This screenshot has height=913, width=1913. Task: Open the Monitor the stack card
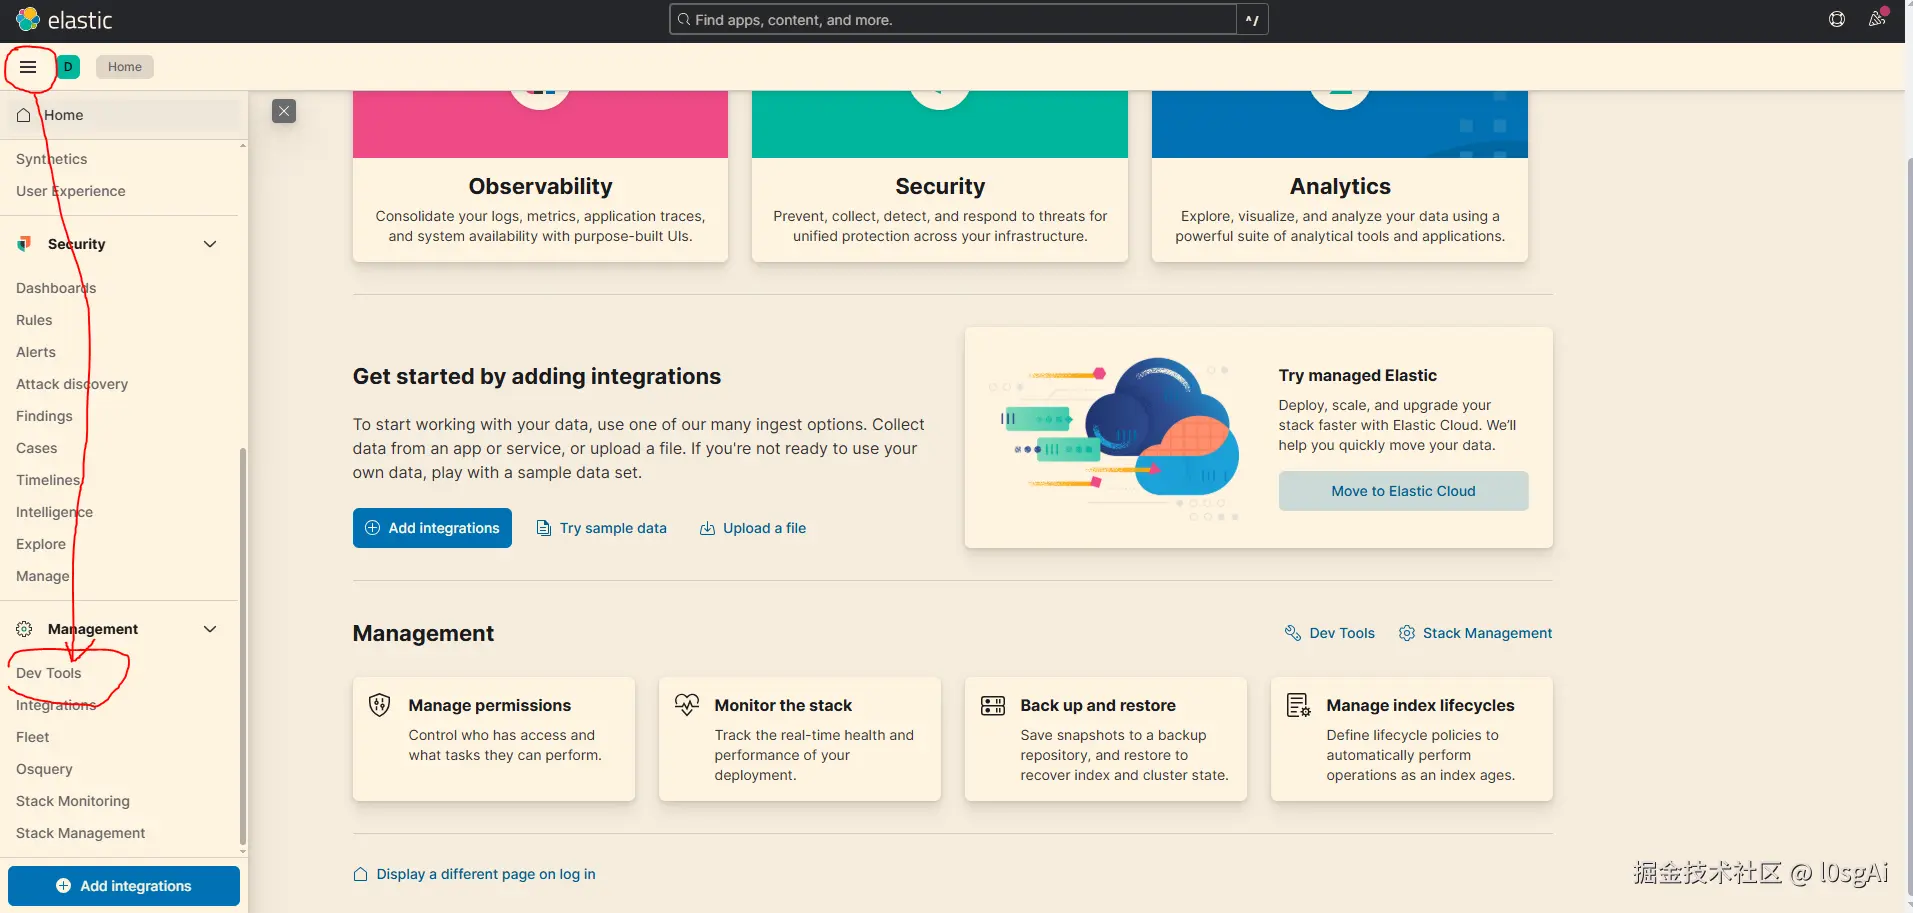[800, 739]
